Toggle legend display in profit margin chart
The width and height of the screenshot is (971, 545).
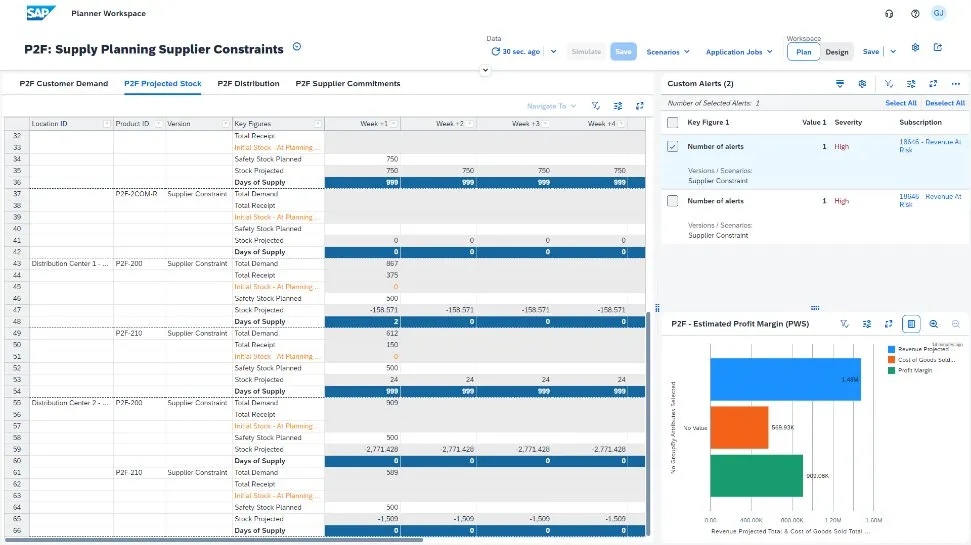[x=911, y=324]
